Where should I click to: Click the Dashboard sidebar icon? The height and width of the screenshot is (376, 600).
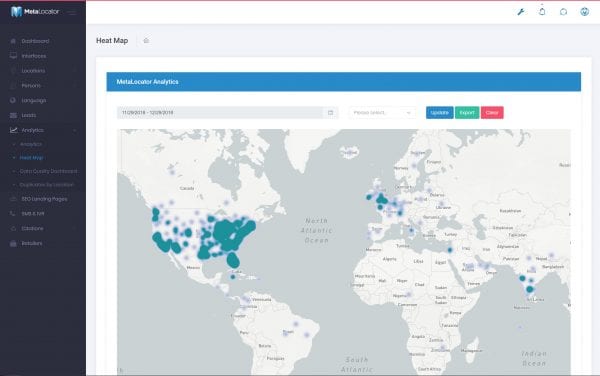[13, 41]
